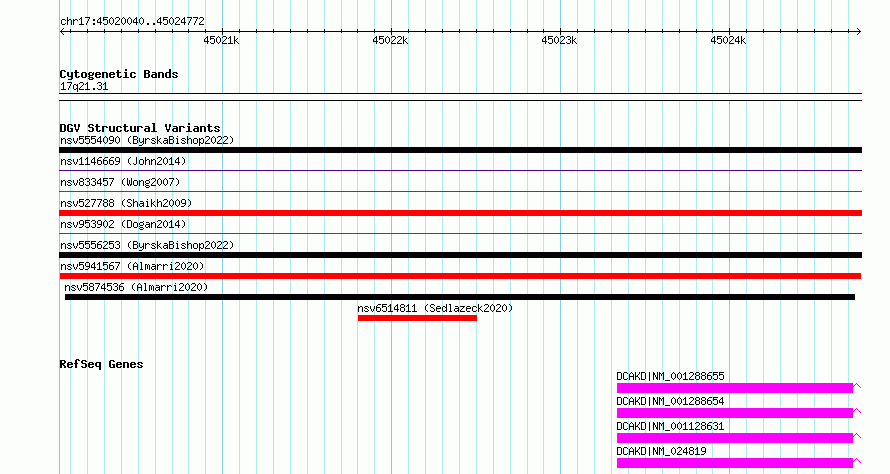
Task: Click the red bar under nsv5941567
Action: [460, 276]
